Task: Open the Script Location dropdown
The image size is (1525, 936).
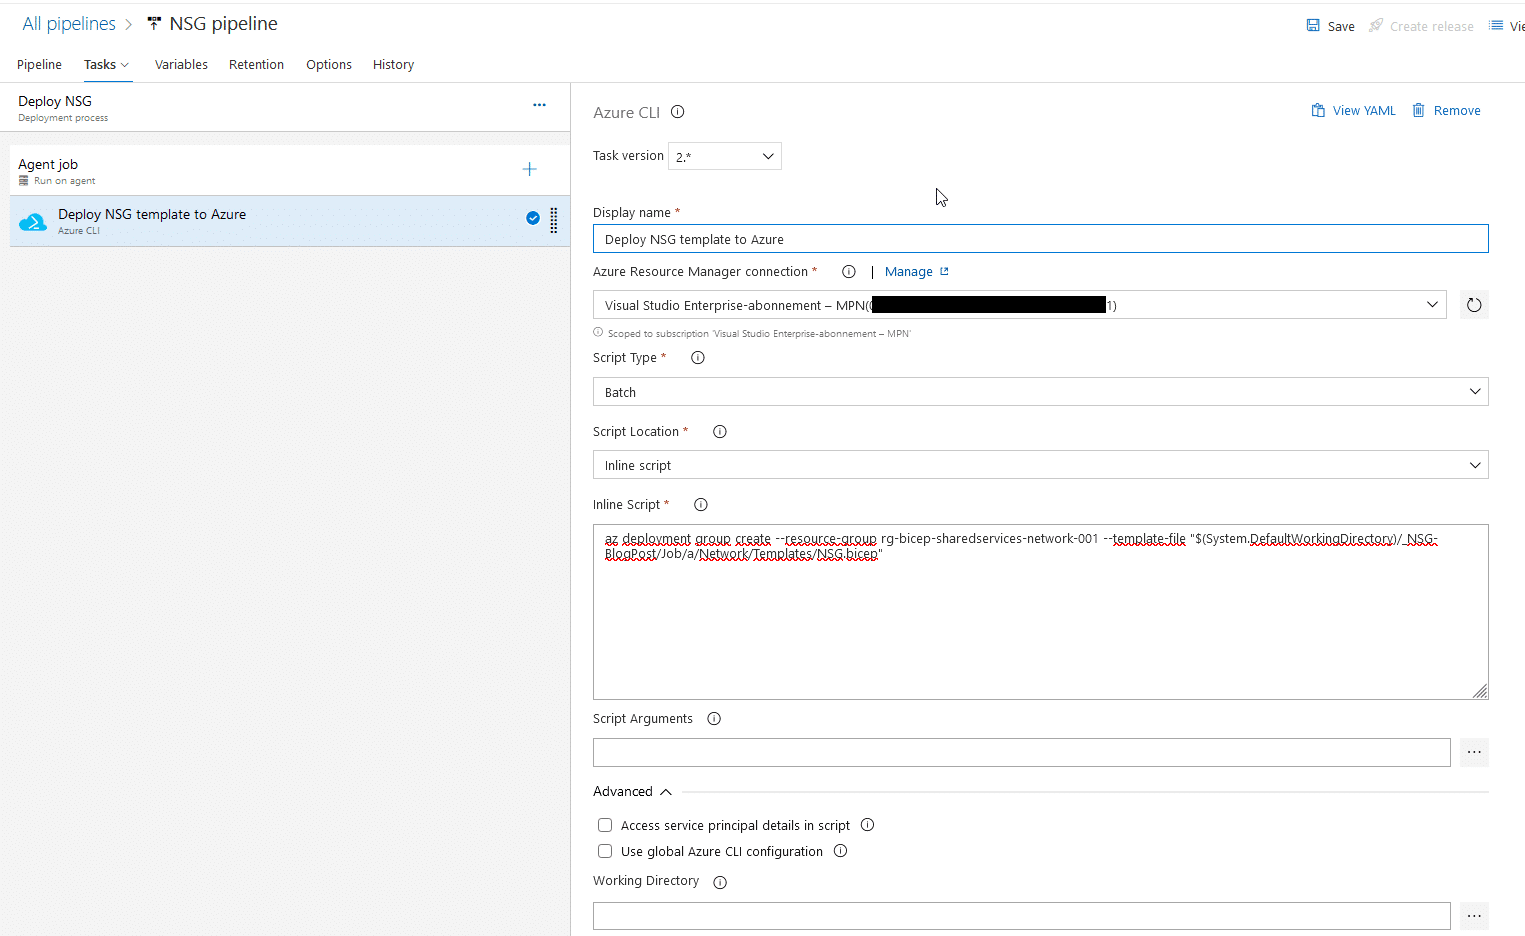Action: tap(1040, 465)
